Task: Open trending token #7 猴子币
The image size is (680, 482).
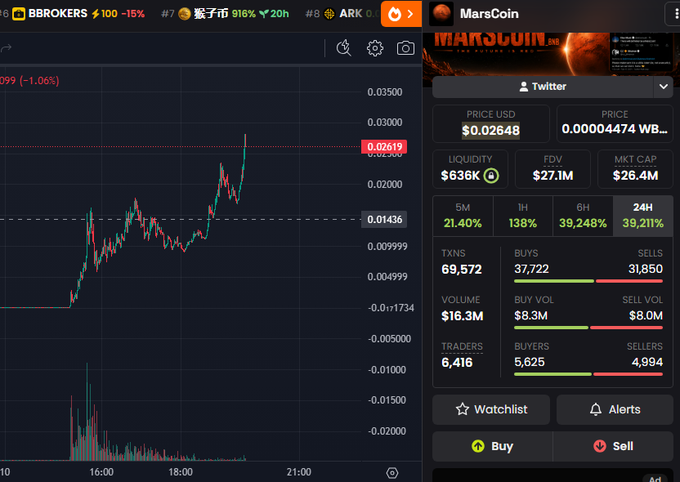Action: (225, 14)
